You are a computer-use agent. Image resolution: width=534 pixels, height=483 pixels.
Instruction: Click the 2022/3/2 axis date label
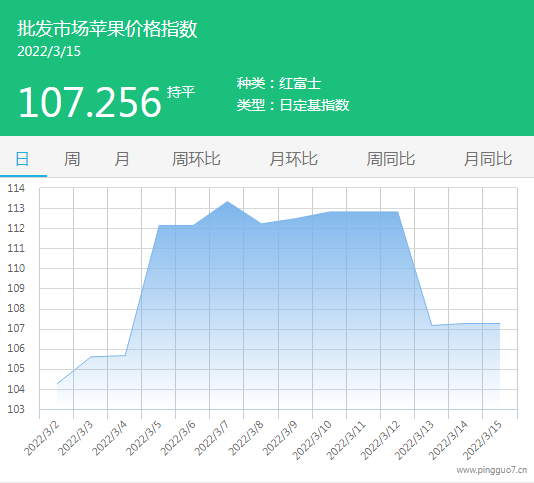pos(42,439)
